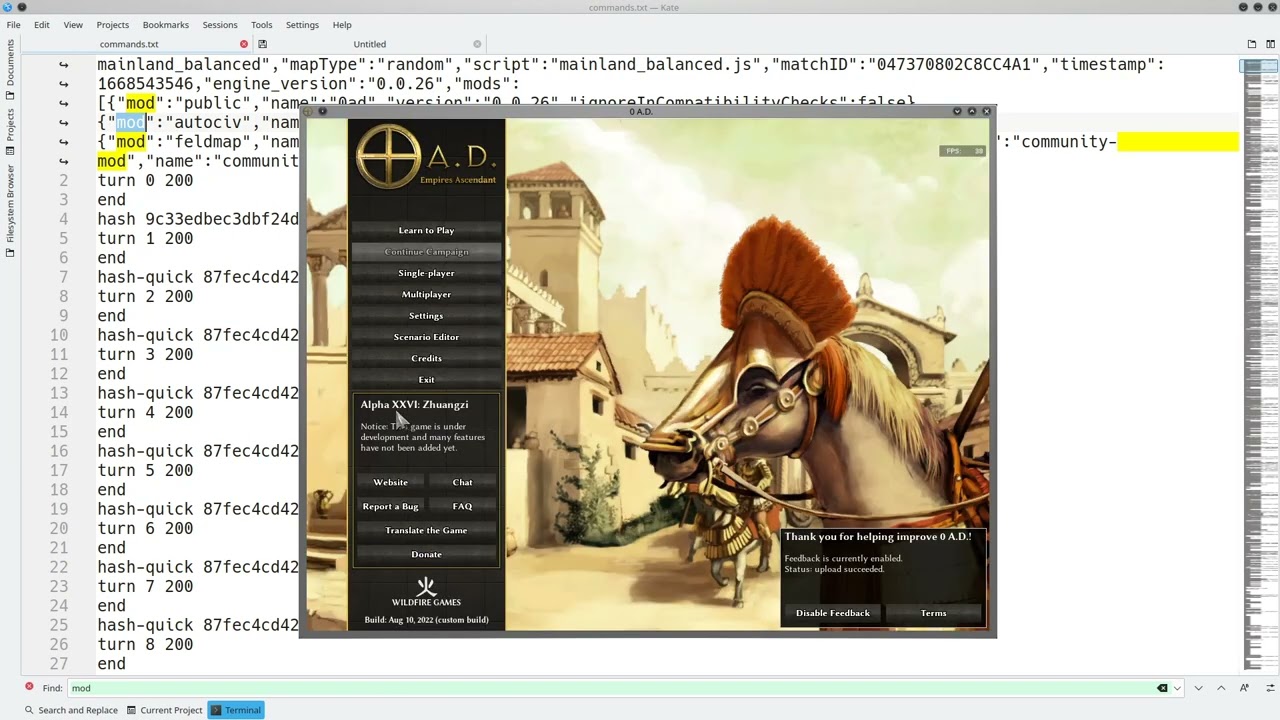Click the pin icon in Kate title bar

pyautogui.click(x=22, y=7)
